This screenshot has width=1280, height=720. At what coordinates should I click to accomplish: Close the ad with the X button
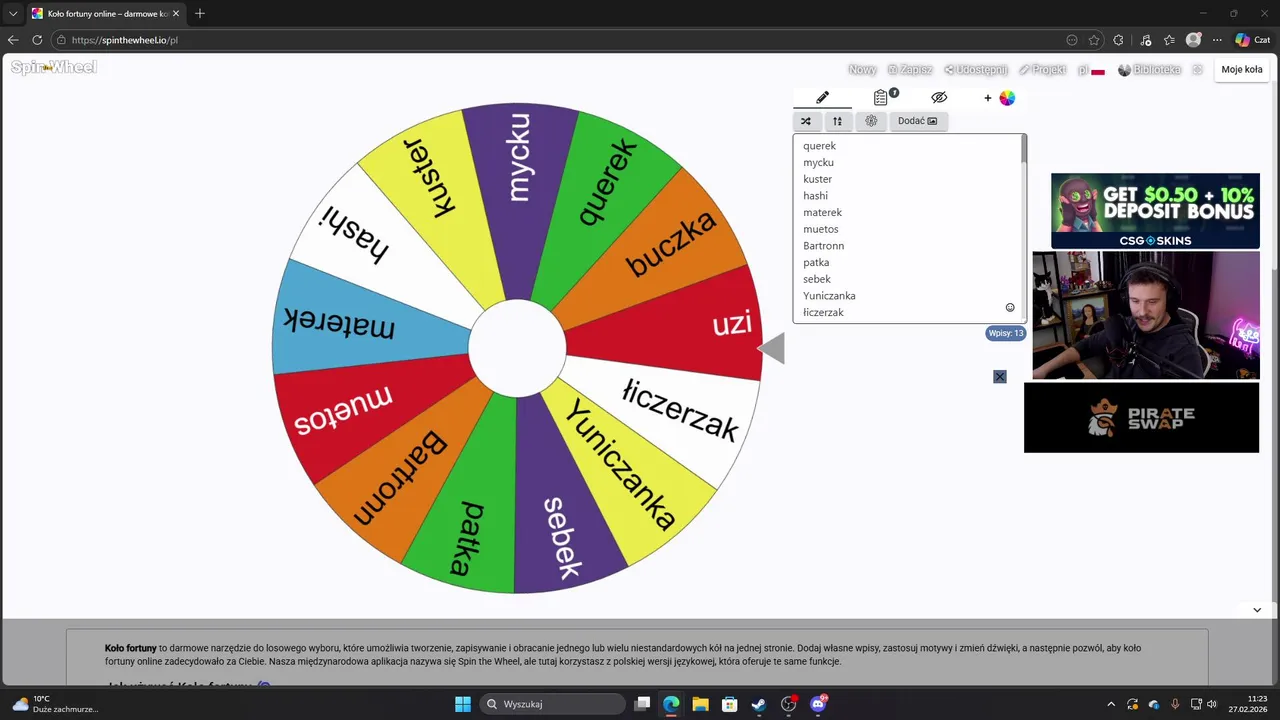tap(1000, 377)
